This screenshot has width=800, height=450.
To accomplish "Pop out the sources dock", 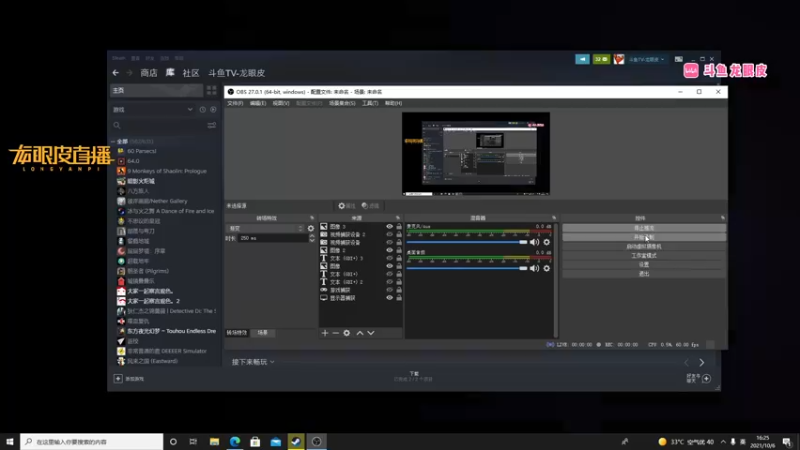I will pos(398,218).
